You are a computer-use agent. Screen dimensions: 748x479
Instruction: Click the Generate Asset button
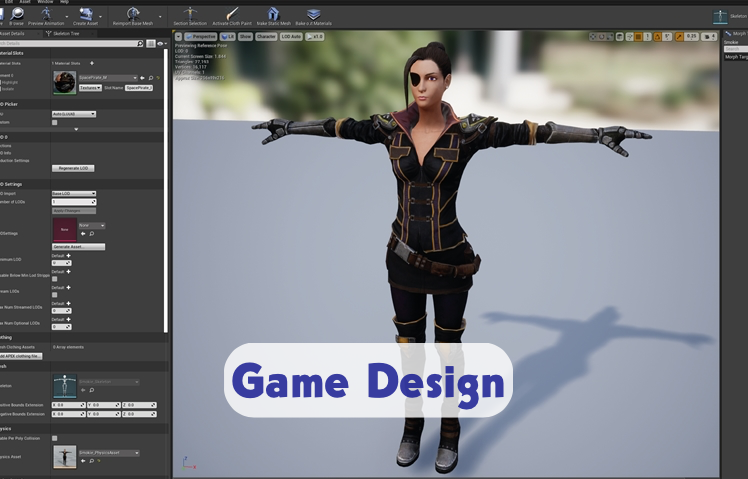click(78, 247)
